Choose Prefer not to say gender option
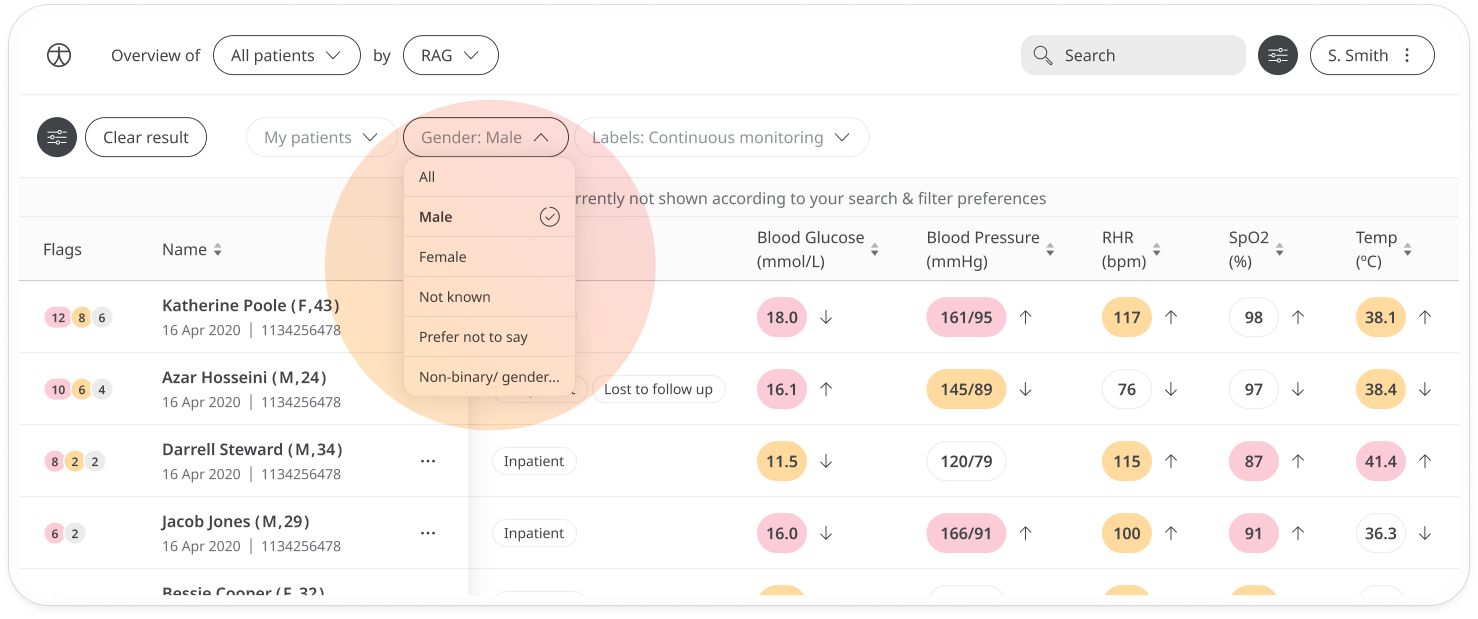Screen dimensions: 1478x619 coord(489,337)
